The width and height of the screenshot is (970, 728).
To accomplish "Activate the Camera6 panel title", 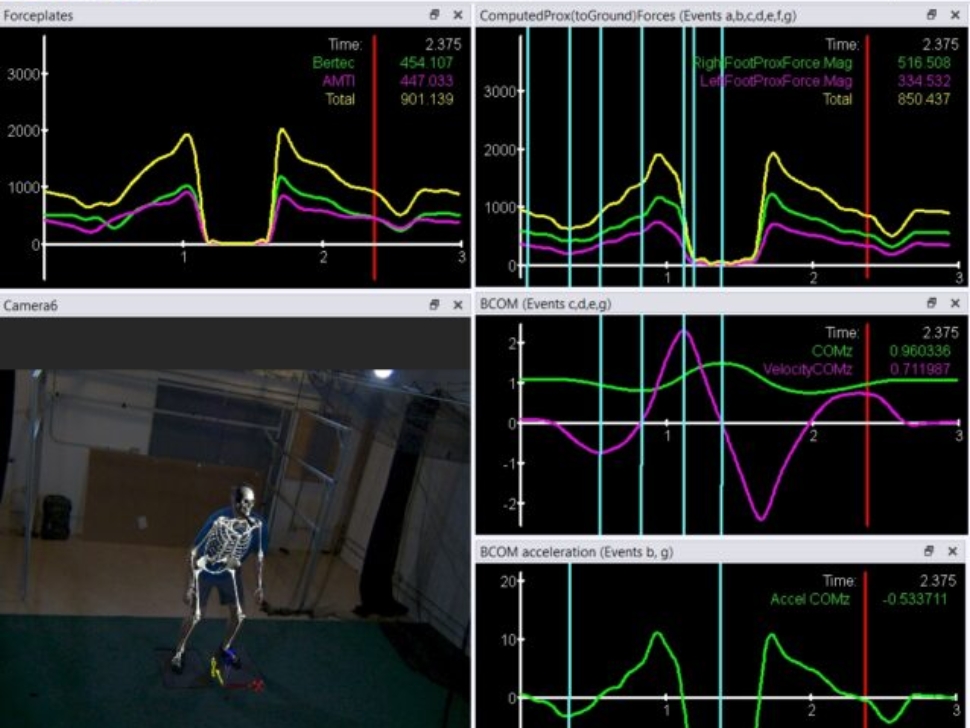I will [29, 305].
